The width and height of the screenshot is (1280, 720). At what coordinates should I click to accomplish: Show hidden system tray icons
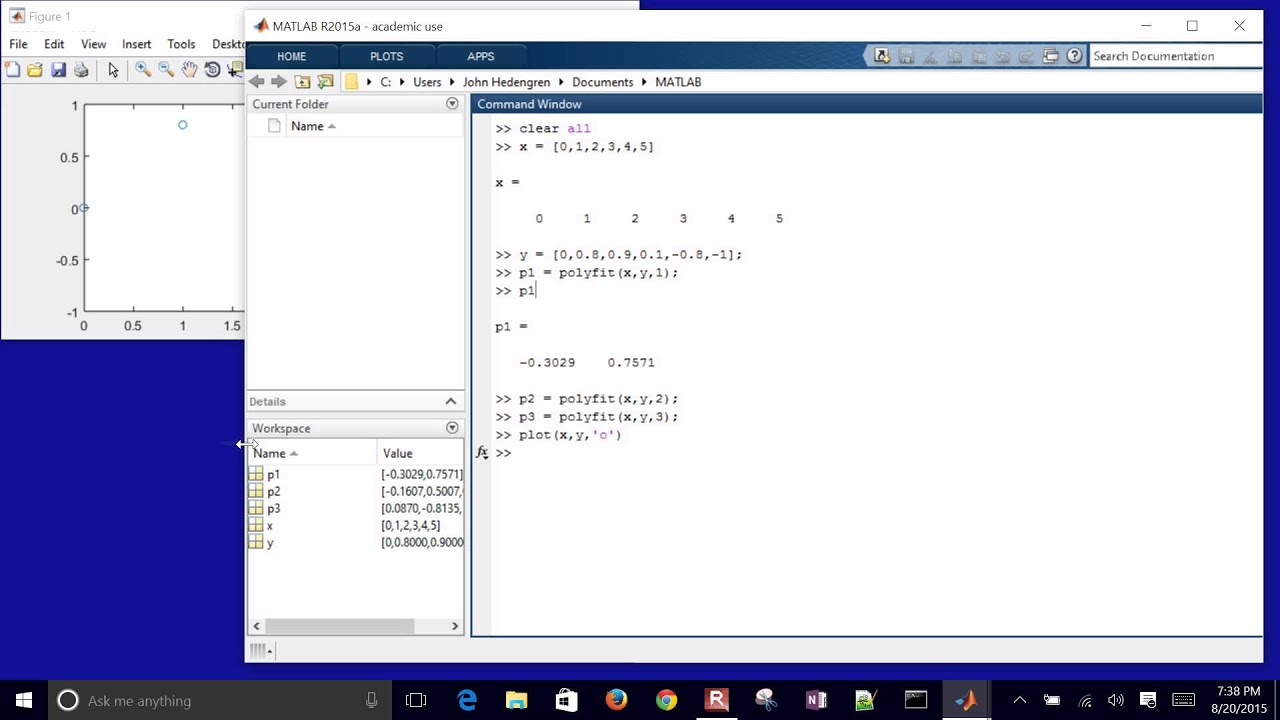tap(1019, 700)
